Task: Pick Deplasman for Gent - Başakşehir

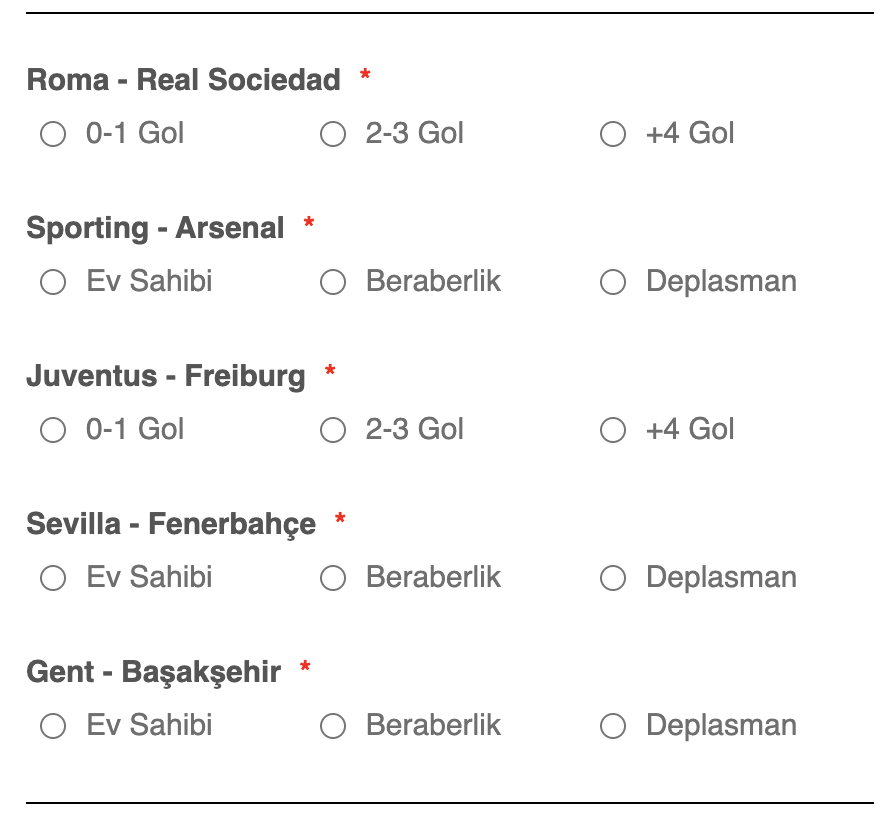Action: point(613,726)
